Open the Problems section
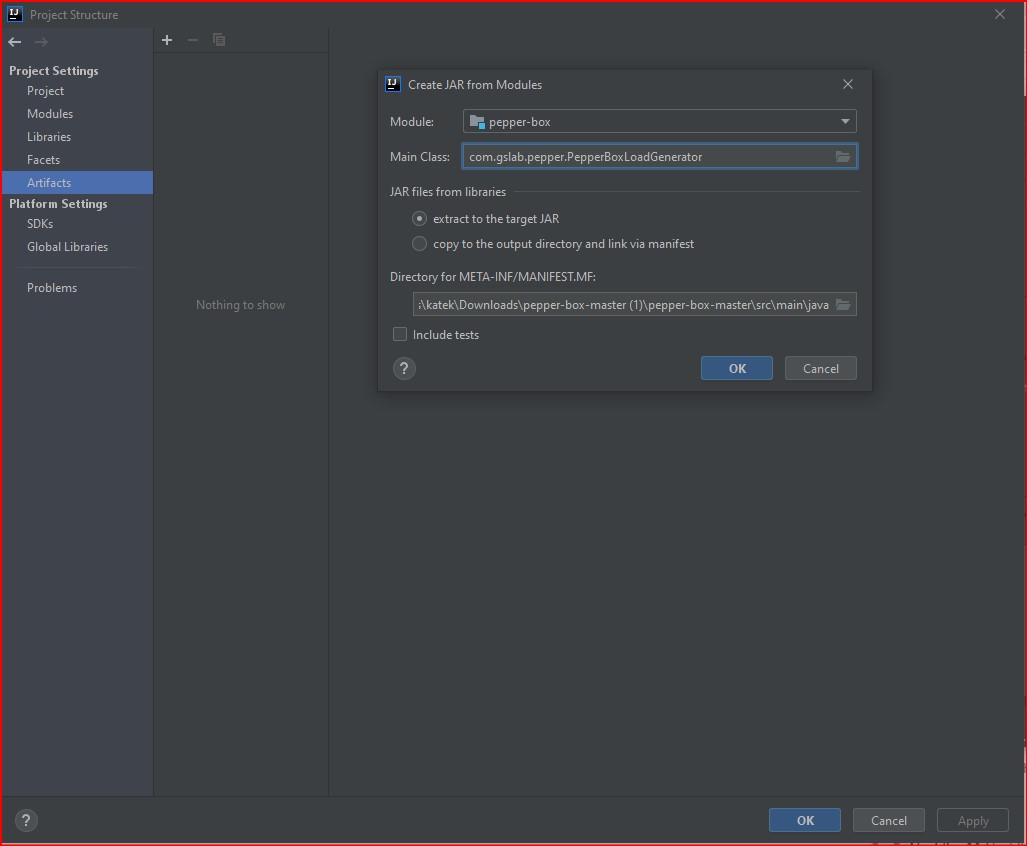 click(x=52, y=287)
